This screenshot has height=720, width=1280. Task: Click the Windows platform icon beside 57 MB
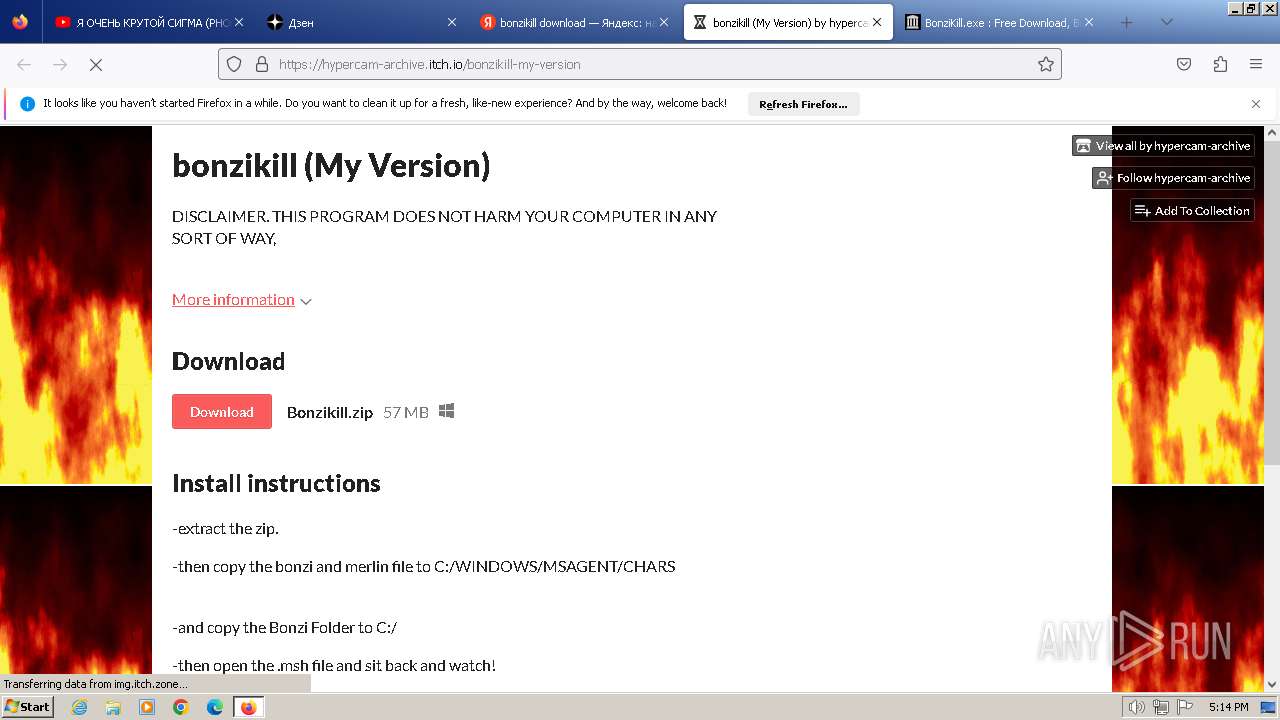click(447, 411)
